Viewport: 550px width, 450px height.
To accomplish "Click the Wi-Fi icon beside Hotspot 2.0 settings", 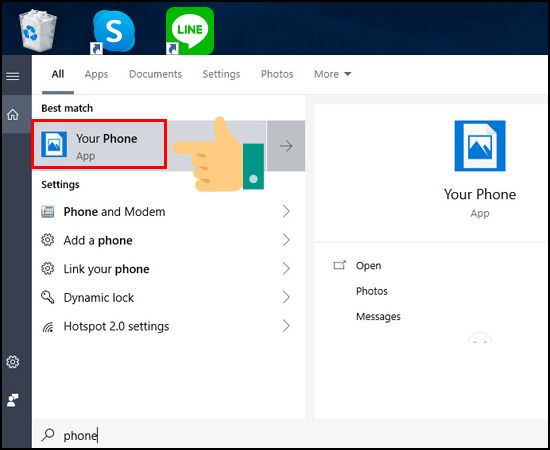I will [48, 327].
